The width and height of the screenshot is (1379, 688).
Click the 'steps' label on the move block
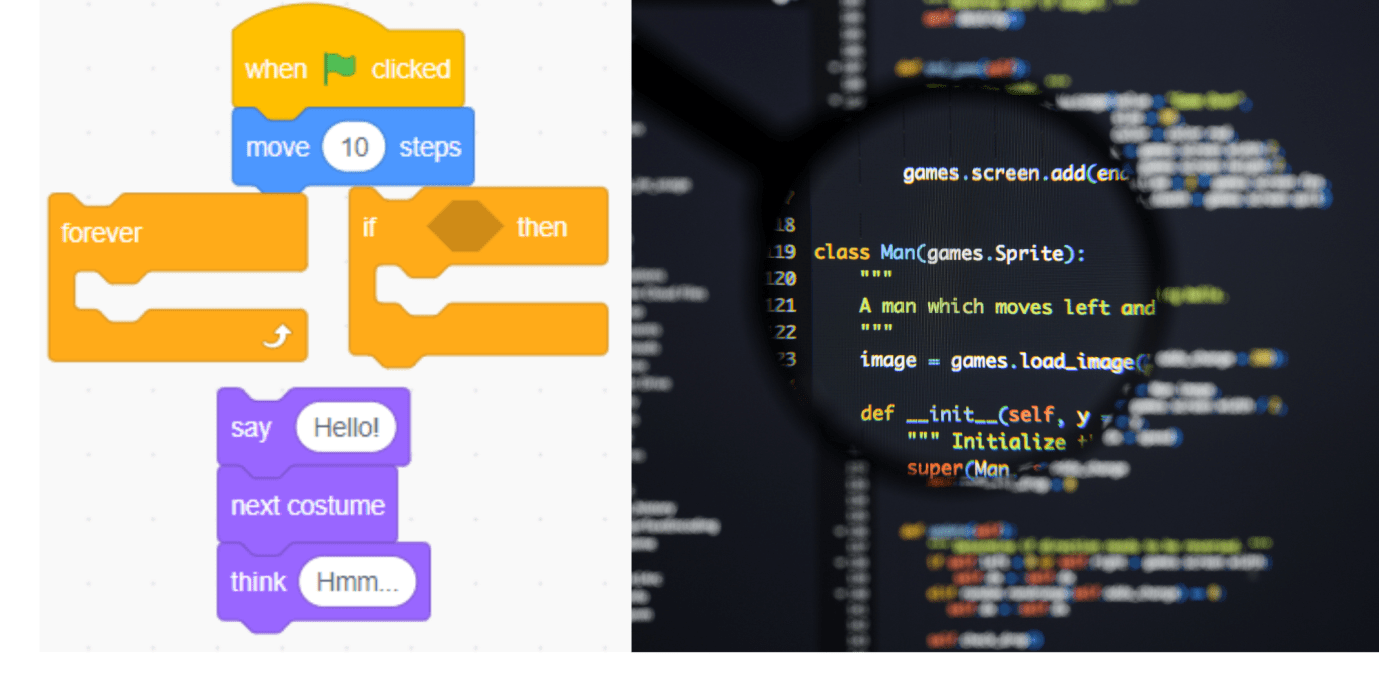430,148
